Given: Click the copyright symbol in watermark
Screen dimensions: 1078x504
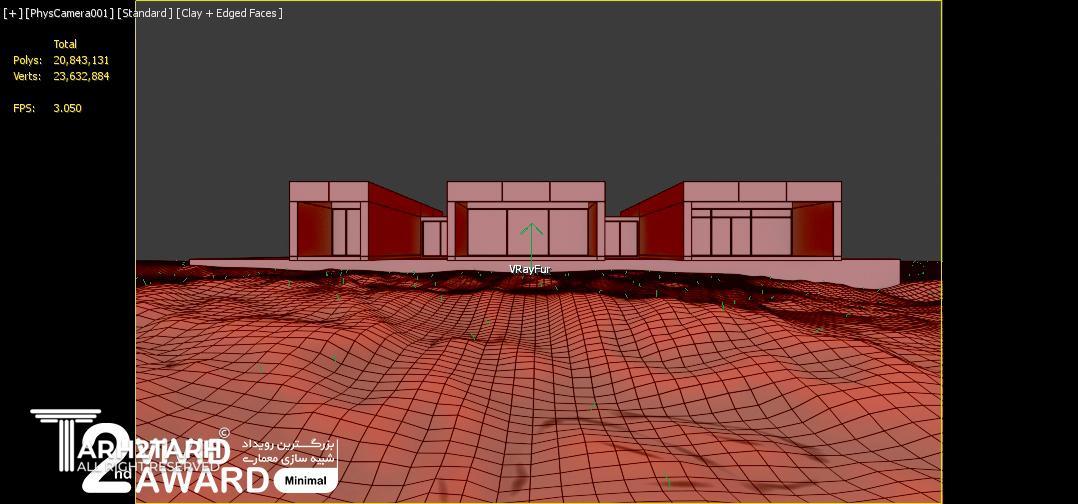Looking at the screenshot, I should pos(224,433).
